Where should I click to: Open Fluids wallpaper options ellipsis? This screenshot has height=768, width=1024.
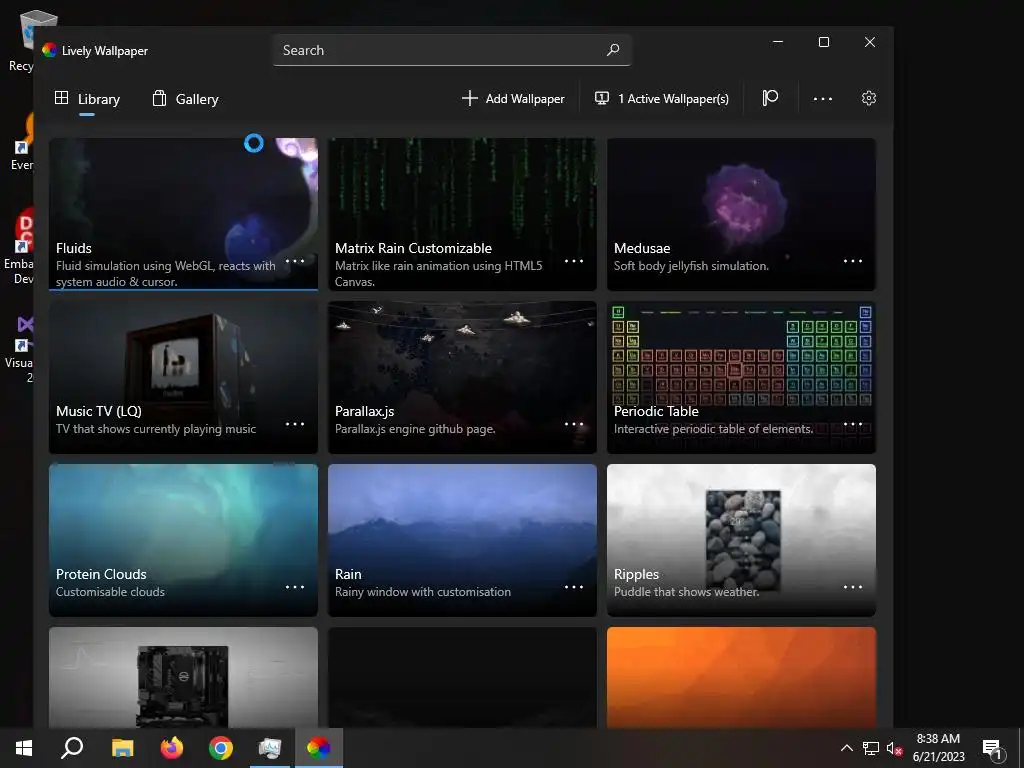[295, 261]
